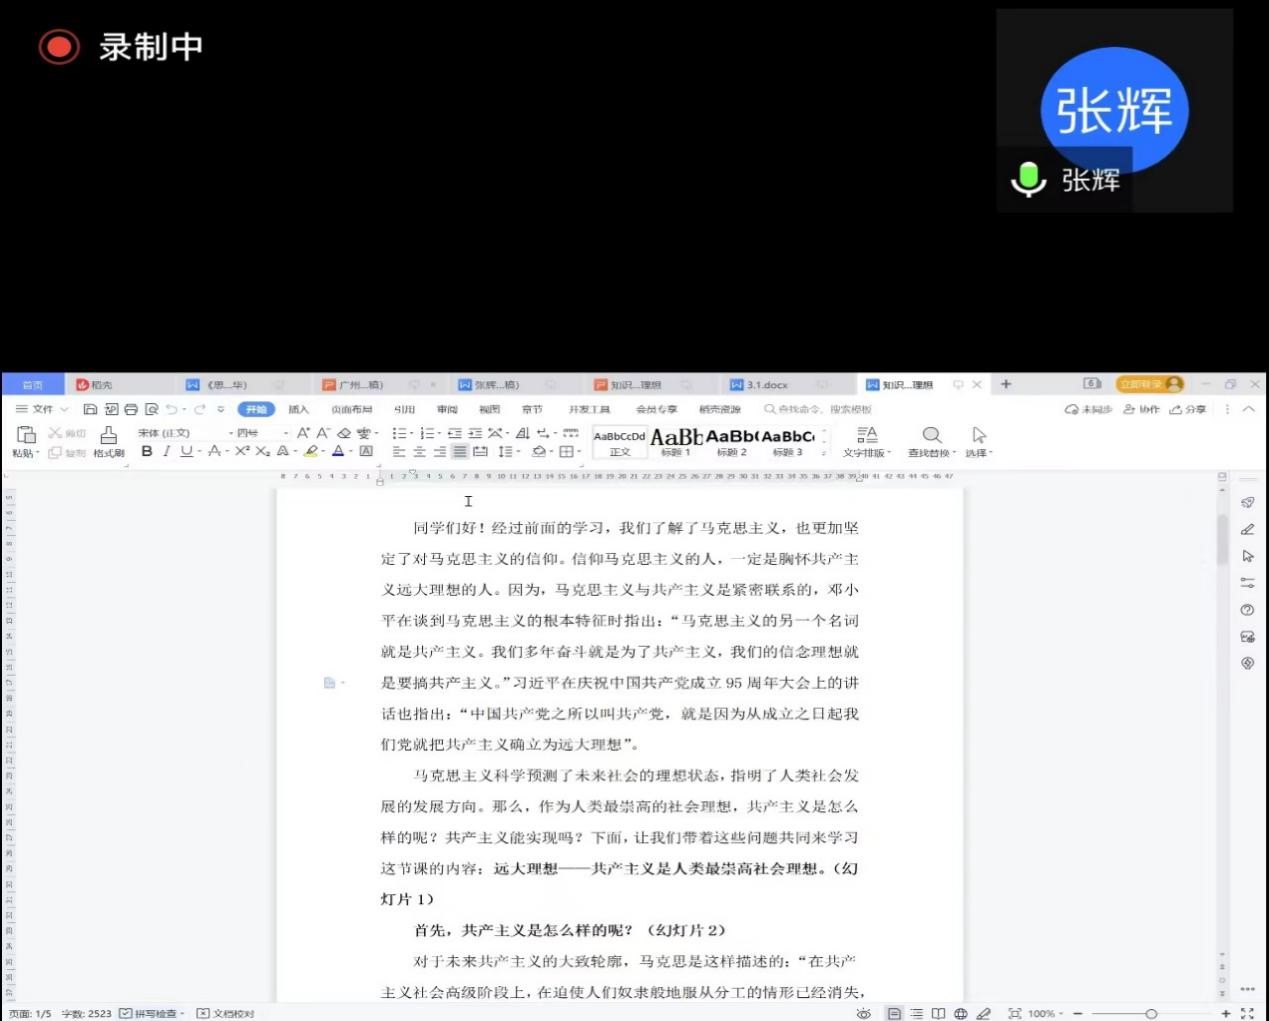The image size is (1269, 1021).
Task: Click the Paste (粘贴) clipboard icon
Action: coord(26,434)
